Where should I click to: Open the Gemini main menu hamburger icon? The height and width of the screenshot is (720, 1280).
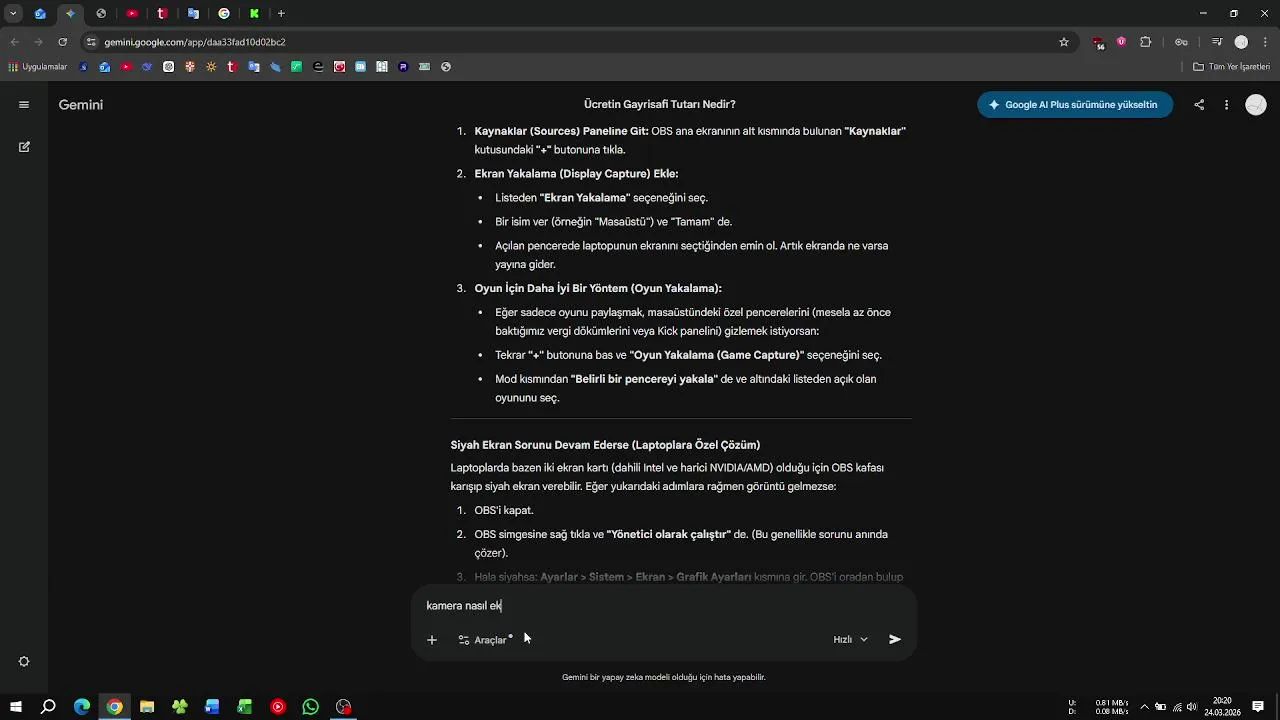click(24, 105)
